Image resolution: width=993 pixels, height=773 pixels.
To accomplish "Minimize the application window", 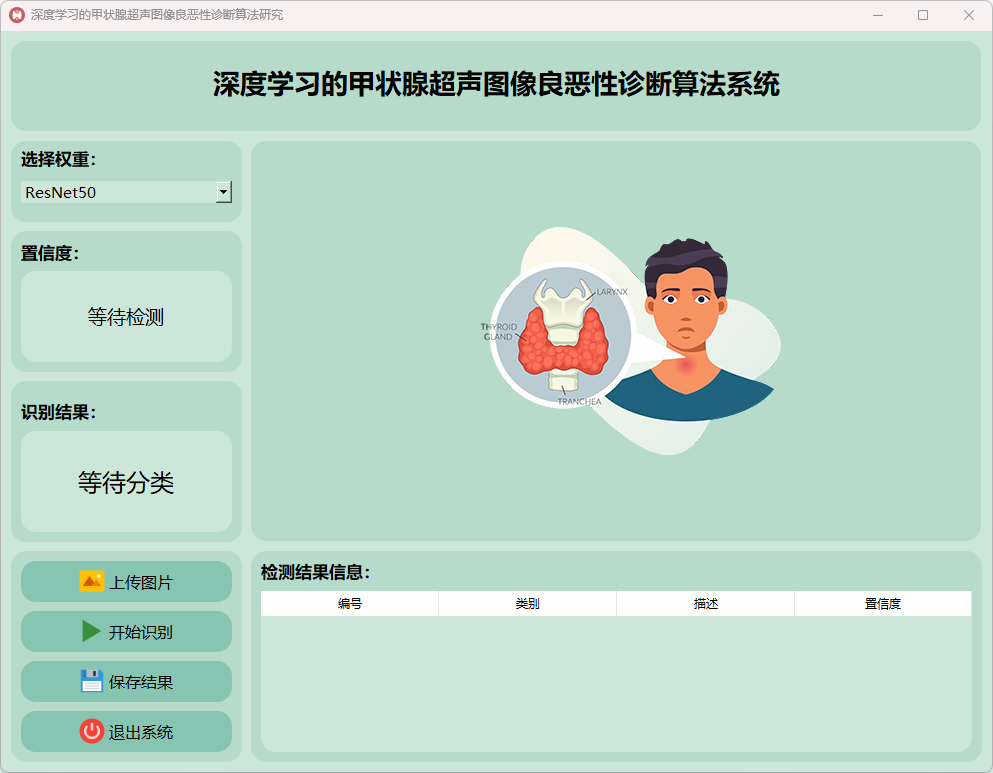I will point(878,15).
